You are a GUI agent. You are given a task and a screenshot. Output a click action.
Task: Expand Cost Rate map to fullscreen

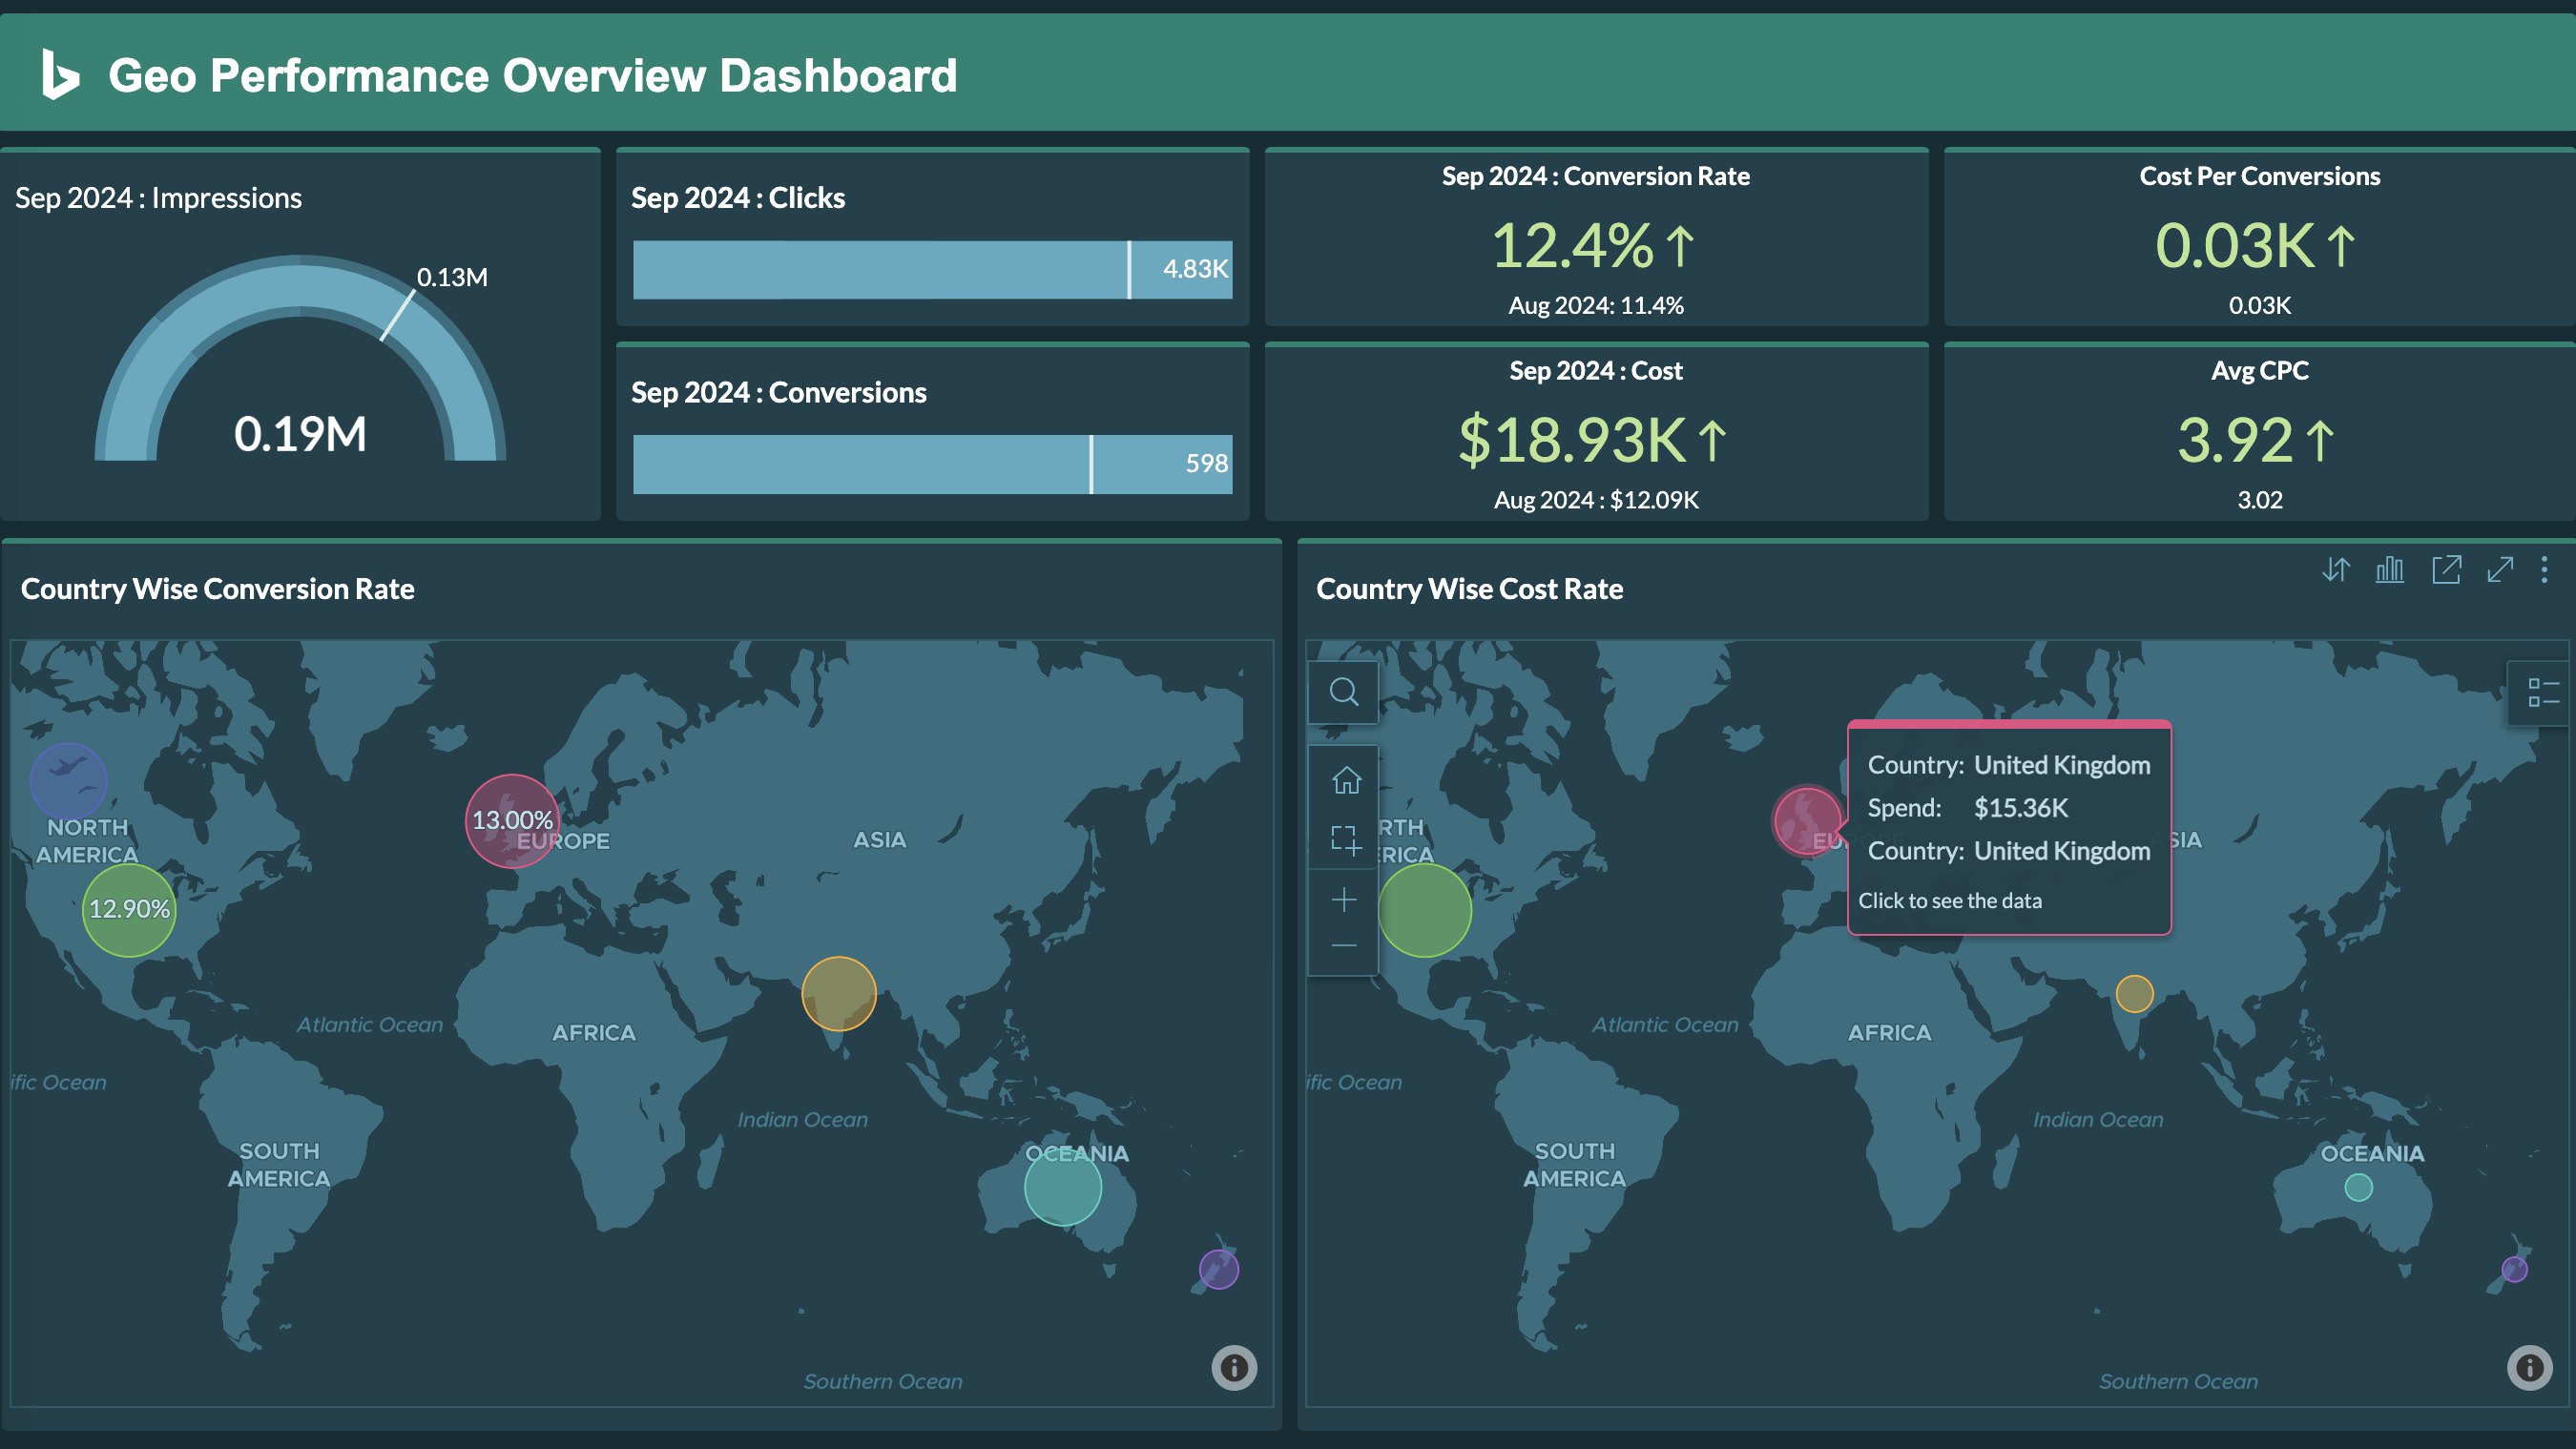(x=2500, y=570)
